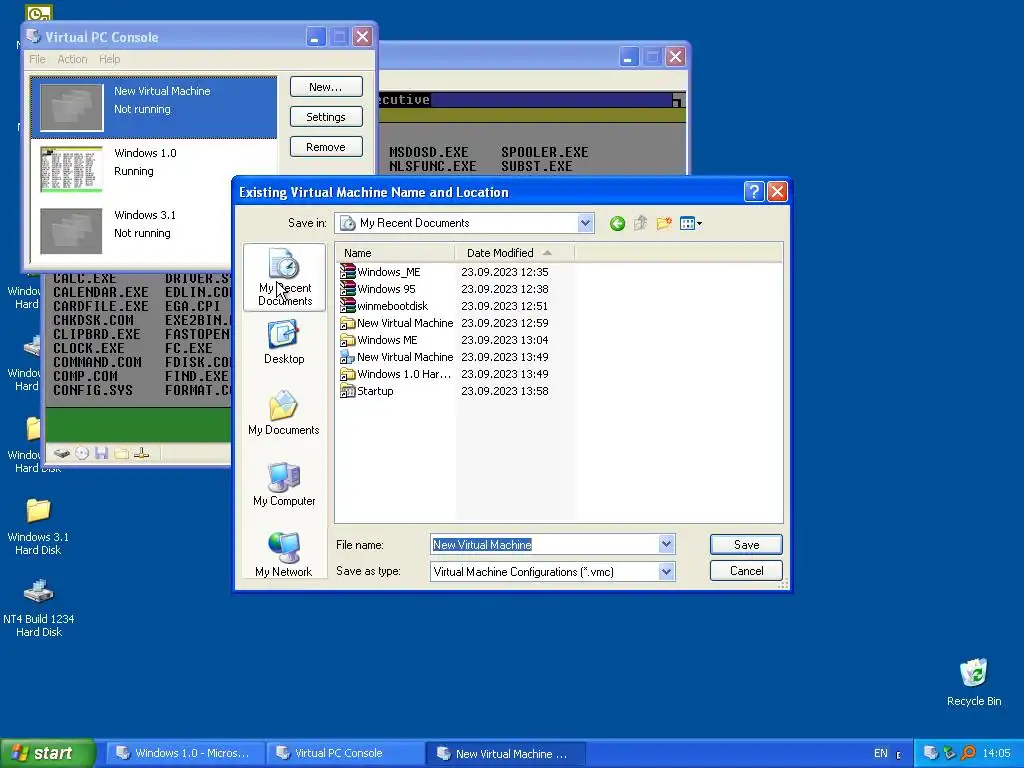Open the Recycle Bin on desktop
The height and width of the screenshot is (768, 1024).
pos(974,682)
